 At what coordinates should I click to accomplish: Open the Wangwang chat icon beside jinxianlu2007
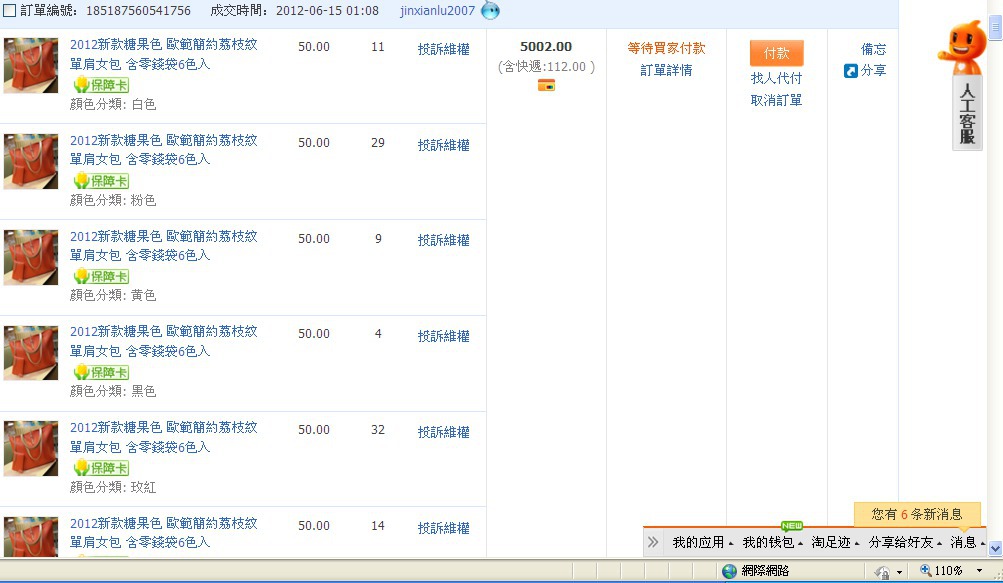coord(490,10)
